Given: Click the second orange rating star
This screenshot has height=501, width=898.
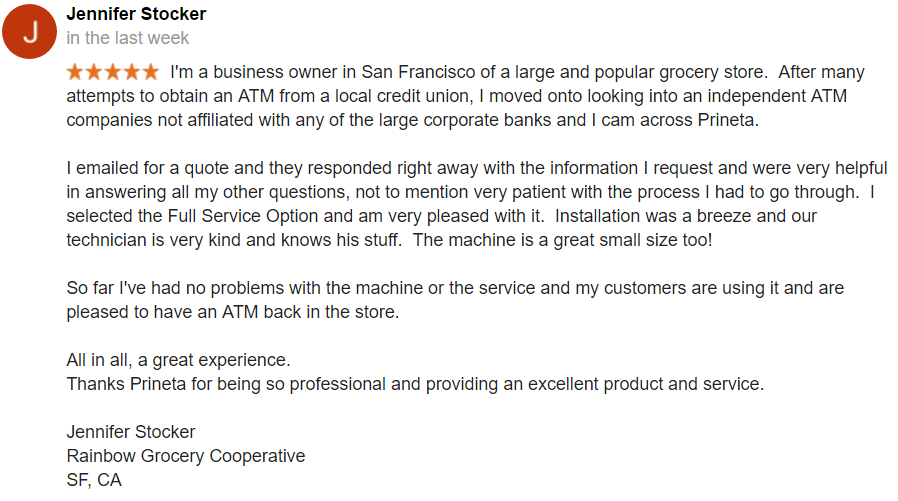Looking at the screenshot, I should pyautogui.click(x=94, y=72).
